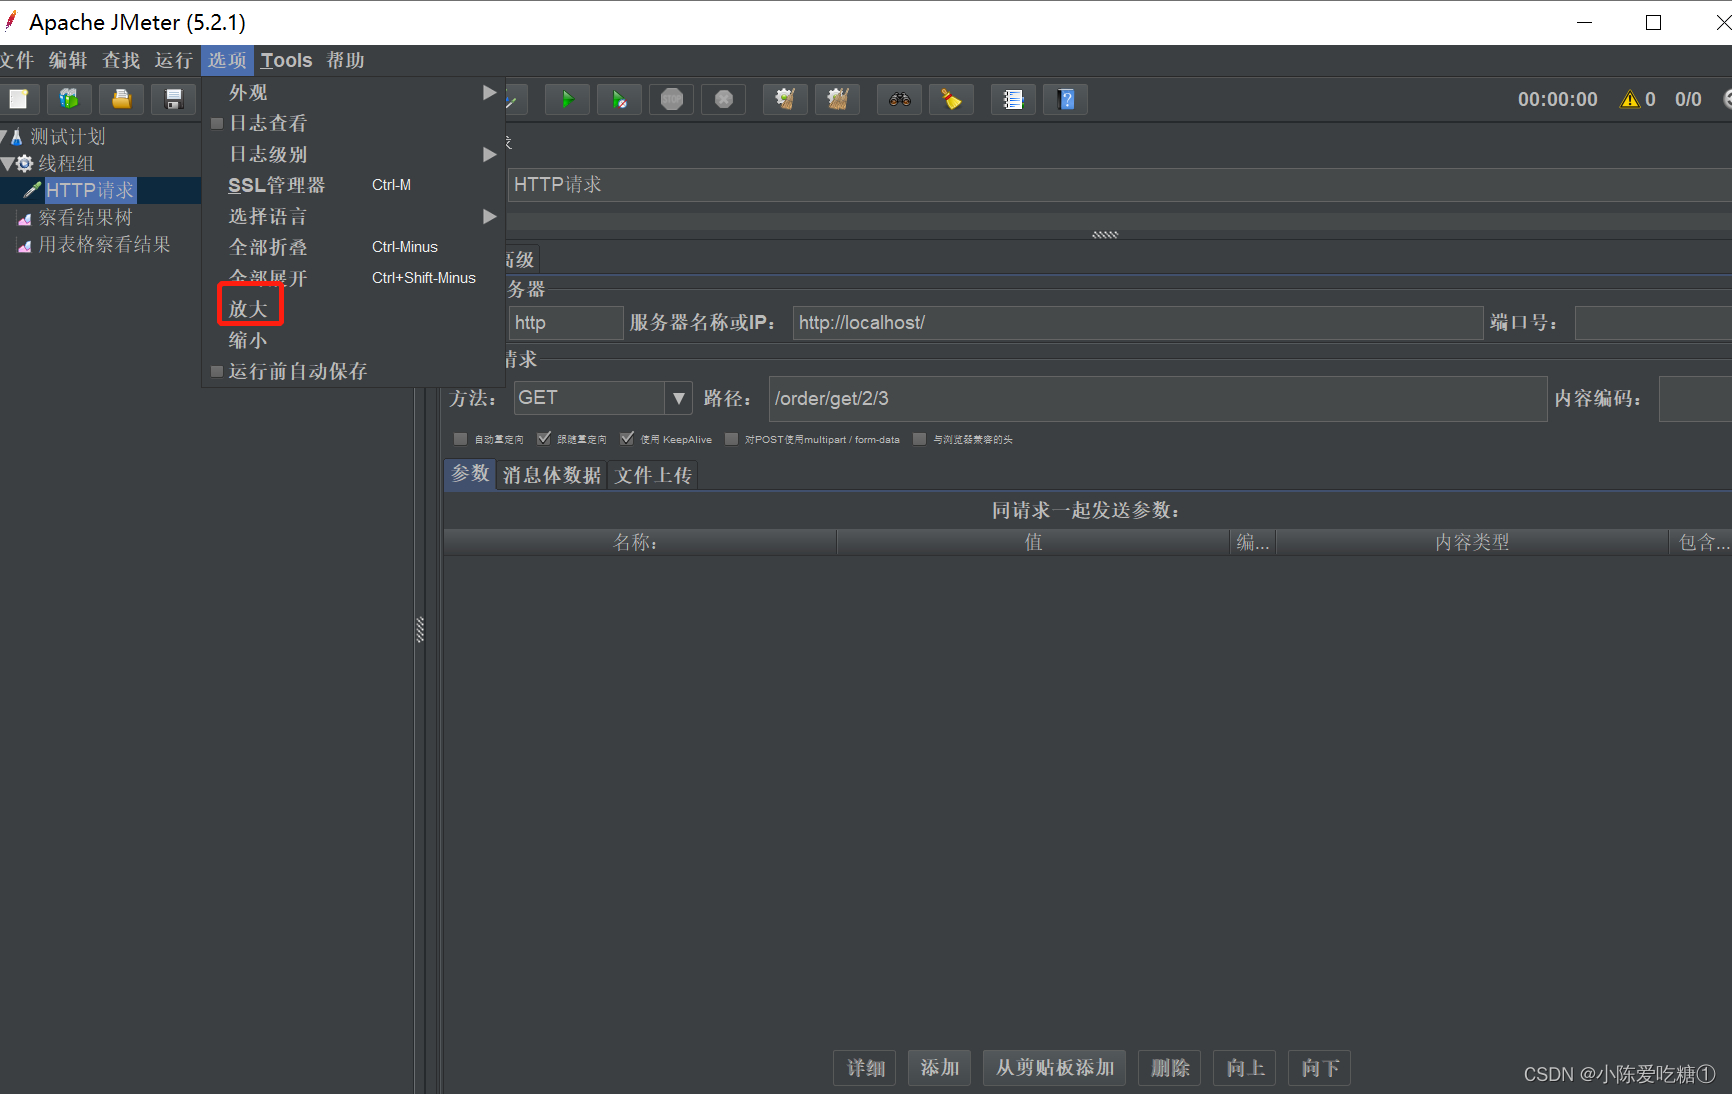Click the server name http://localhost/ field
This screenshot has width=1732, height=1094.
pyautogui.click(x=1138, y=323)
